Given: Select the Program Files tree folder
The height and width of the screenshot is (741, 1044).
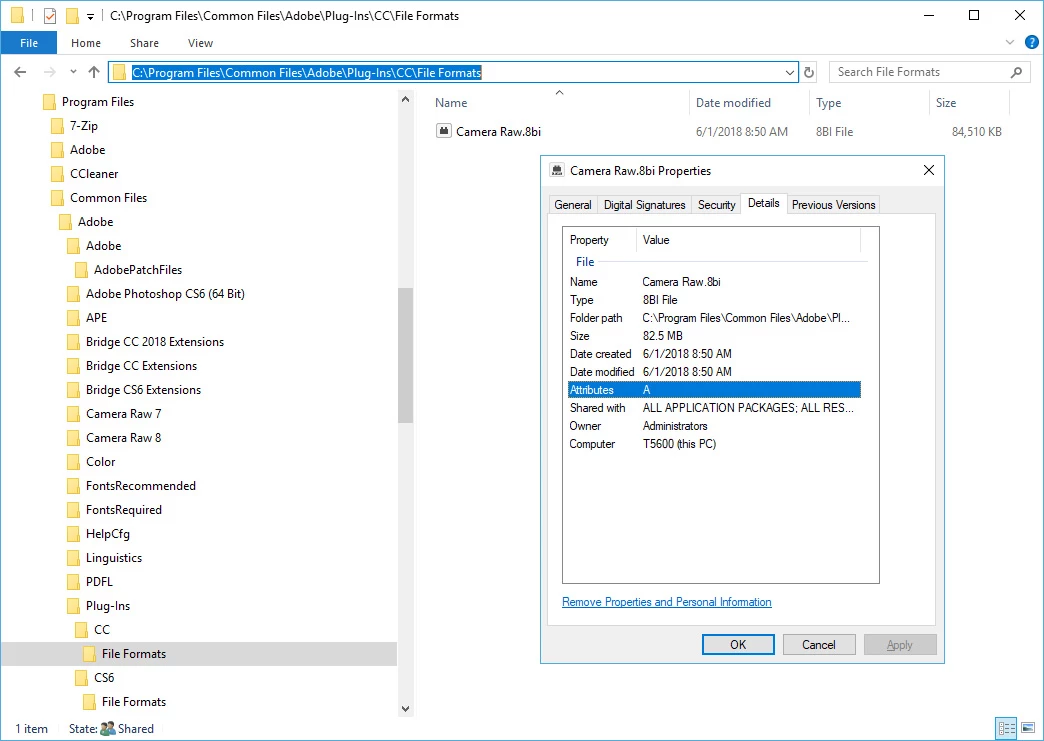Looking at the screenshot, I should (98, 102).
